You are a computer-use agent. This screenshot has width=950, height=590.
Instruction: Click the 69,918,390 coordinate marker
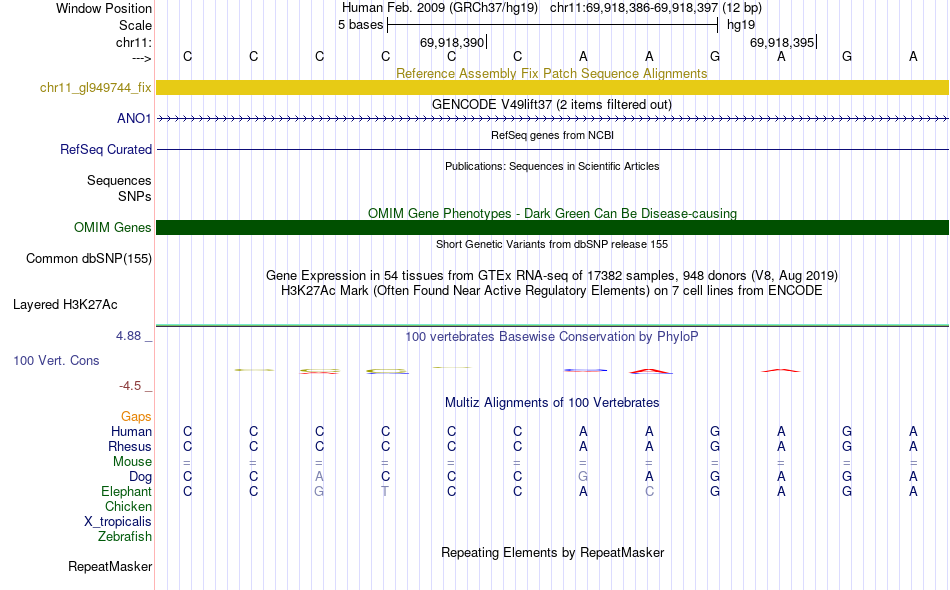click(452, 42)
